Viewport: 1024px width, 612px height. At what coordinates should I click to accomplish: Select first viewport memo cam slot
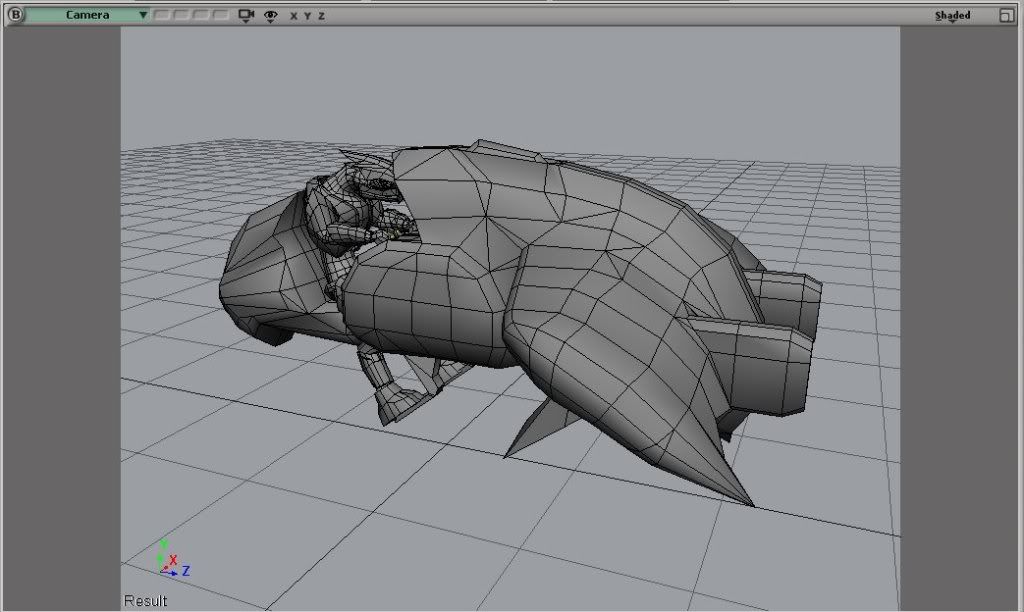point(161,14)
